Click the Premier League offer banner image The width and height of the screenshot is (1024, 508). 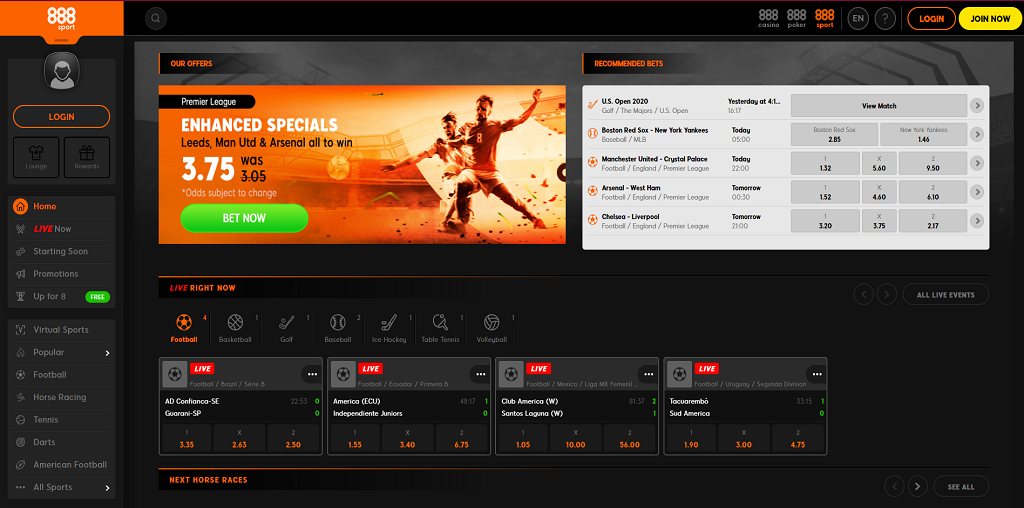click(x=362, y=165)
